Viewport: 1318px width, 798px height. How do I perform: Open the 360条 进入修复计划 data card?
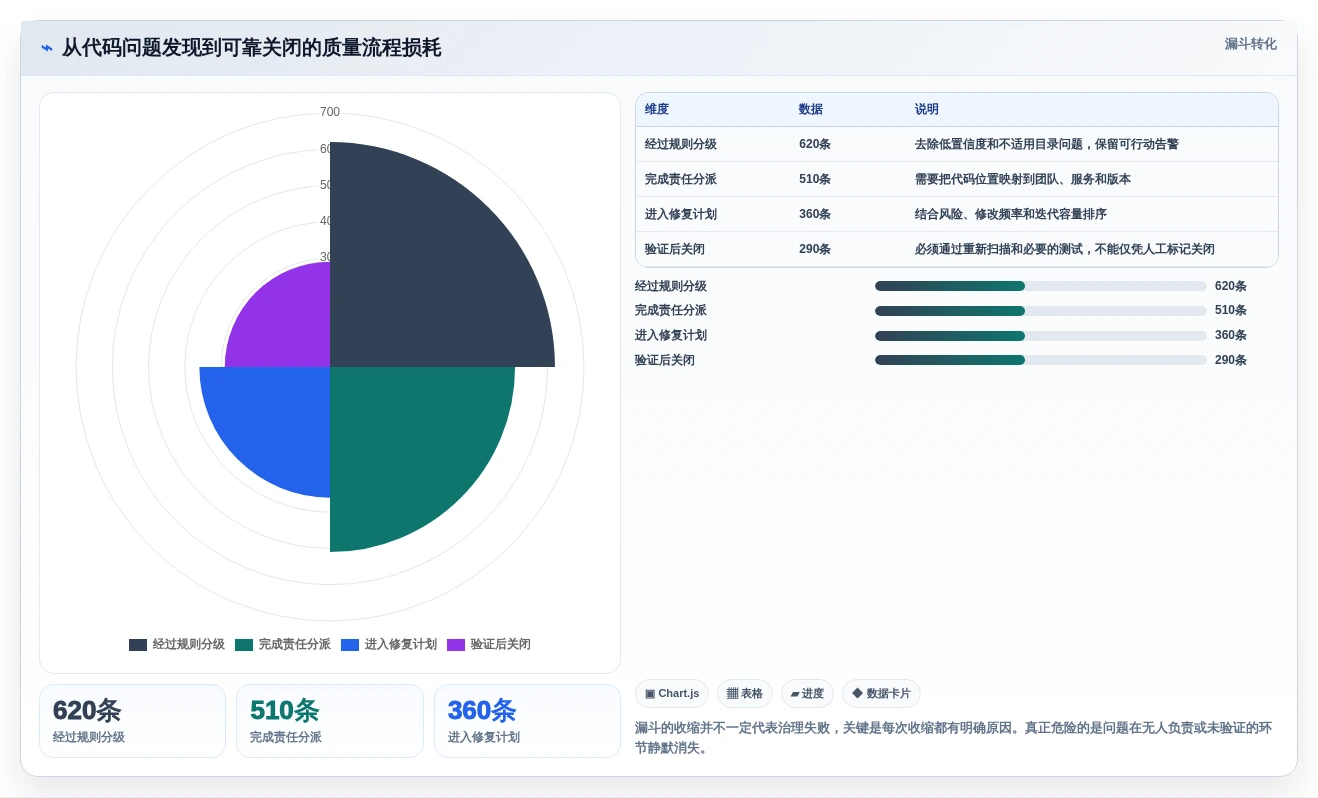(527, 721)
